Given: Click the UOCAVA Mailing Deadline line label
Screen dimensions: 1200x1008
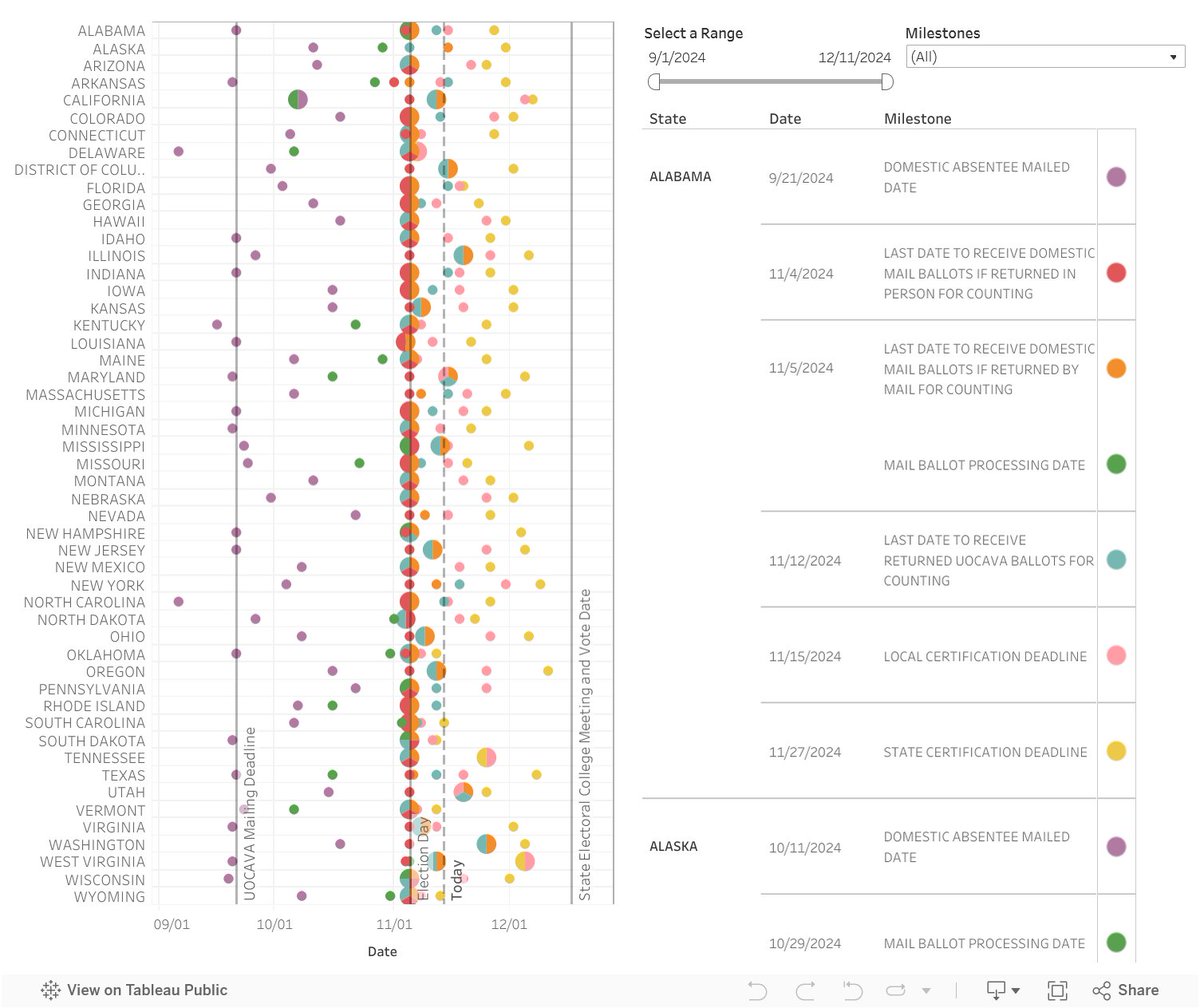Looking at the screenshot, I should click(250, 814).
